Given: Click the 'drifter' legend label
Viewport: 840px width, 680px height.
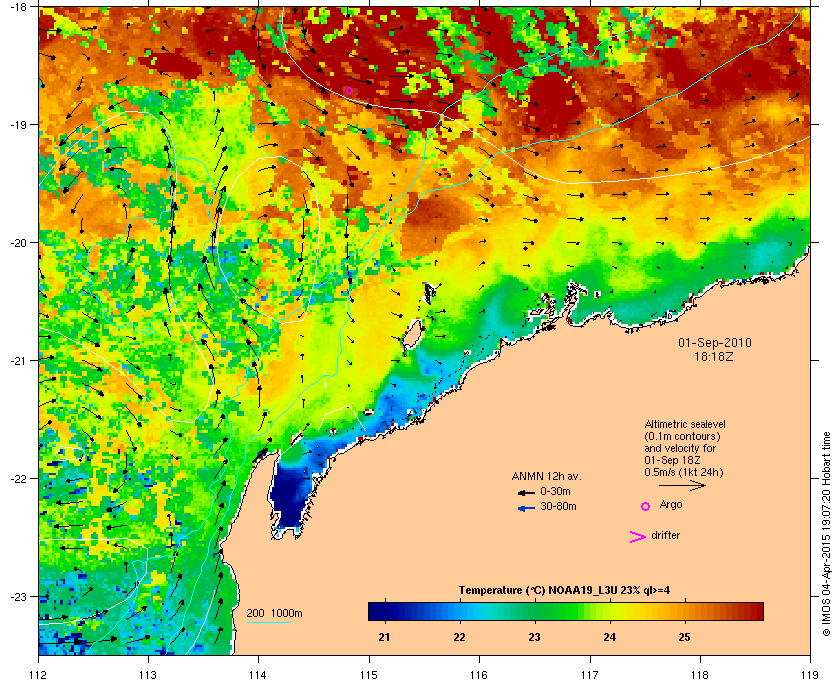Looking at the screenshot, I should [665, 535].
